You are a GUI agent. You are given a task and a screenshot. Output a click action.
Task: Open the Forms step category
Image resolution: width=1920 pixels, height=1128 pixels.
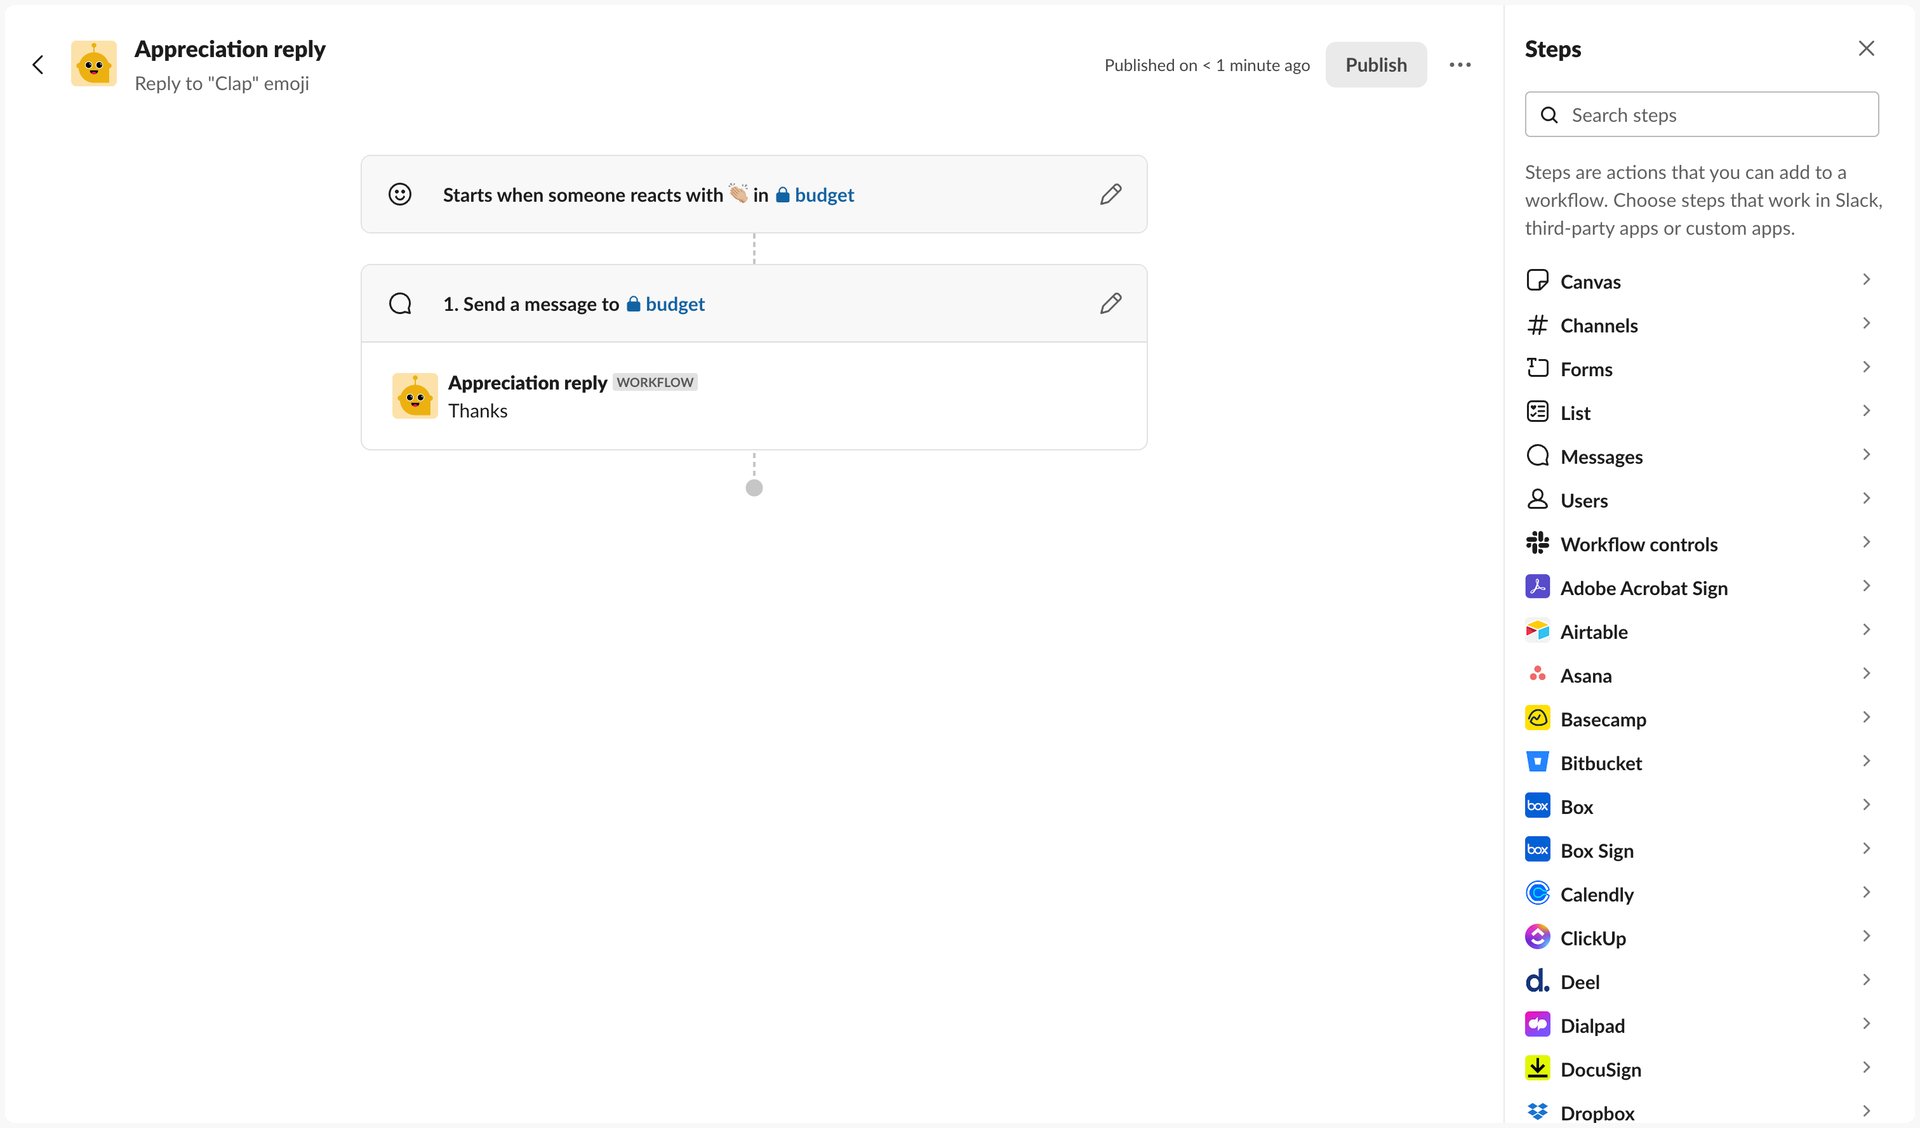[x=1586, y=369]
